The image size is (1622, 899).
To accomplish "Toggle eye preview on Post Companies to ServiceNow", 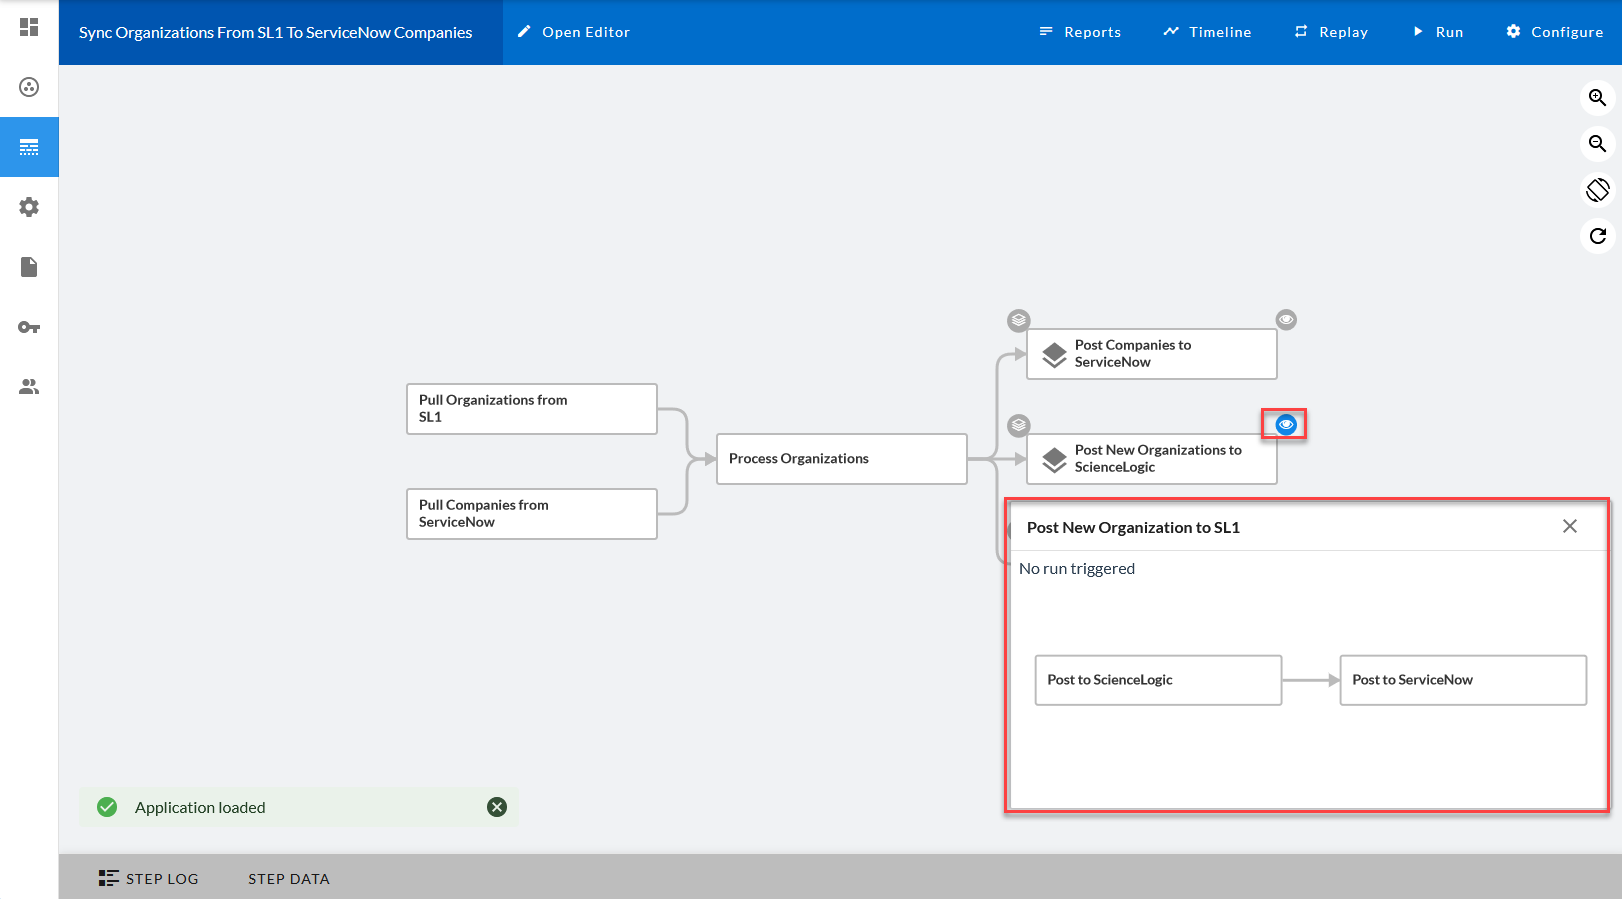I will coord(1286,320).
